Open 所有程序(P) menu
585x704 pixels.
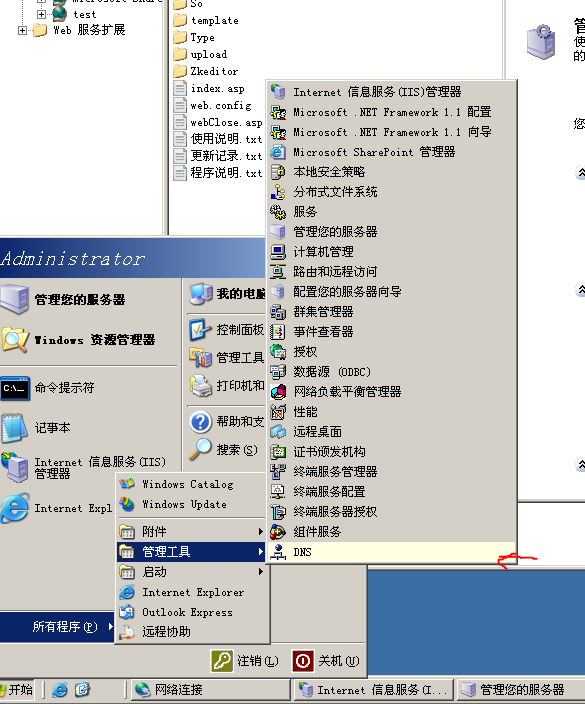[57, 626]
